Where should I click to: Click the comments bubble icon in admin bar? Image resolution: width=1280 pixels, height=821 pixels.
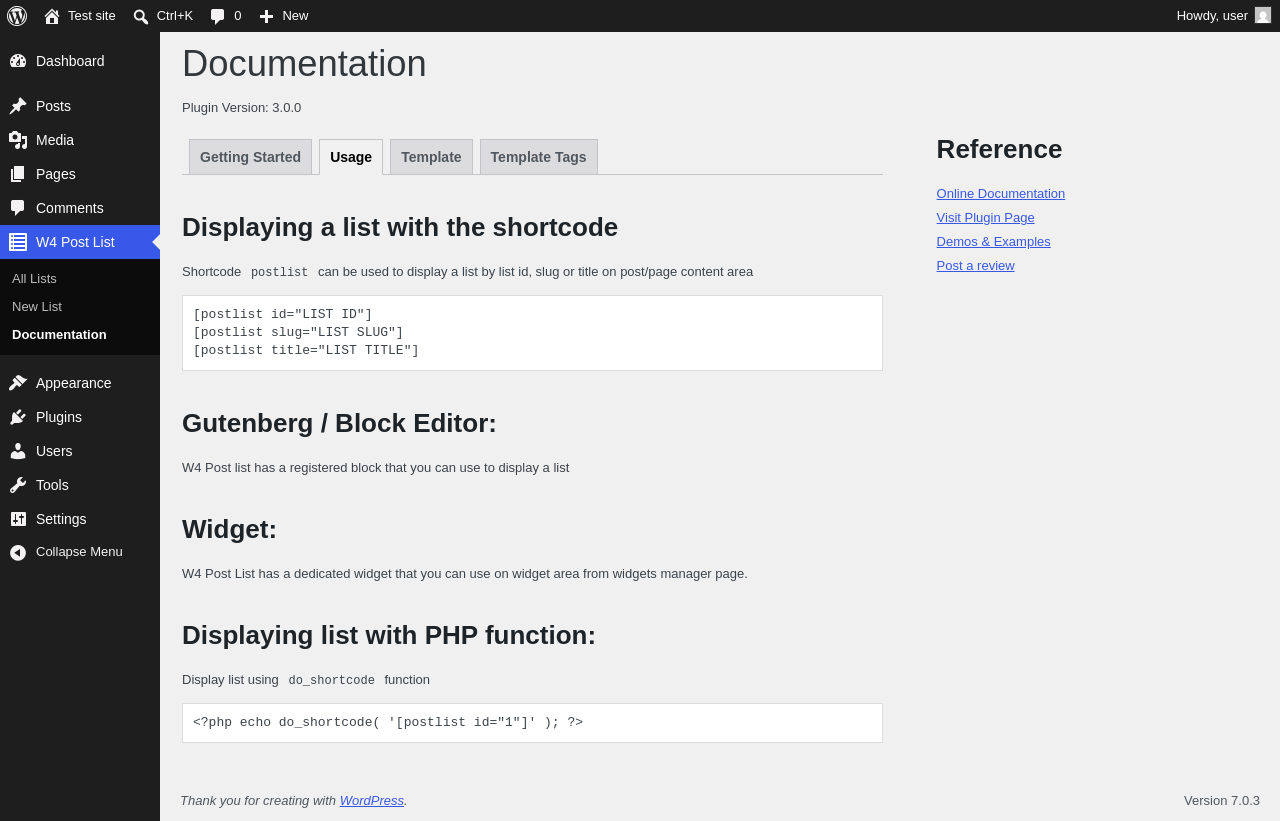click(218, 16)
